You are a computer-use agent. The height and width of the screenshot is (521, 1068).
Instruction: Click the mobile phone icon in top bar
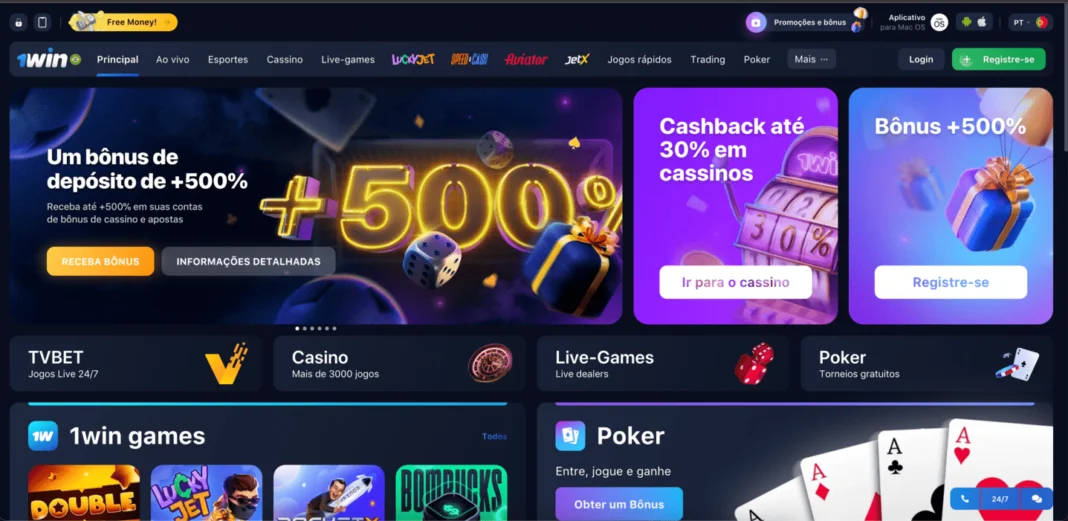pos(42,22)
